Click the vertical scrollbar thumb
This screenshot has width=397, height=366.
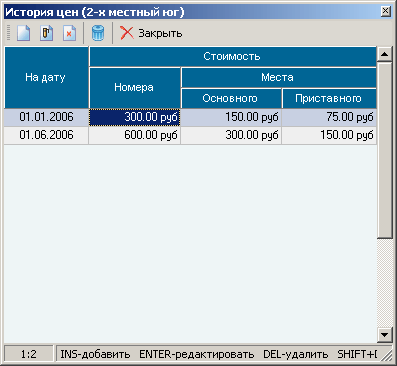coord(385,150)
